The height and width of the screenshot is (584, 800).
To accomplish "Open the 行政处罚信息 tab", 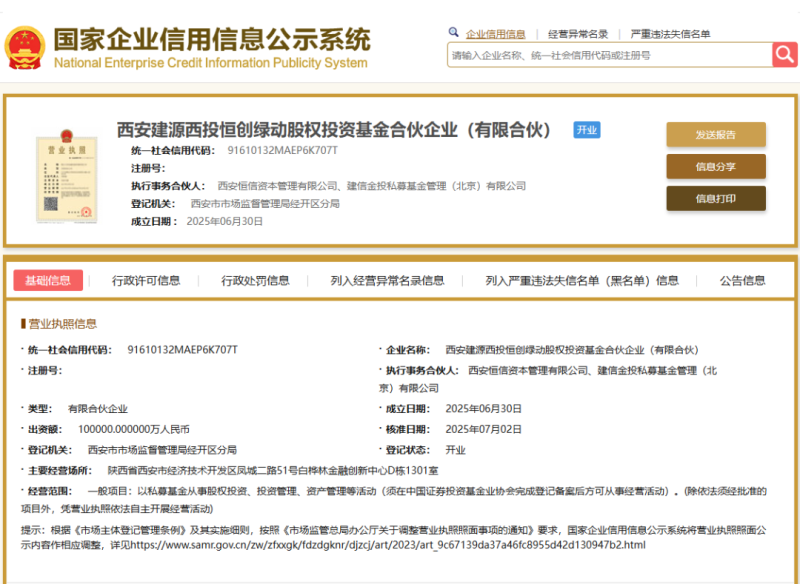I will coord(255,280).
